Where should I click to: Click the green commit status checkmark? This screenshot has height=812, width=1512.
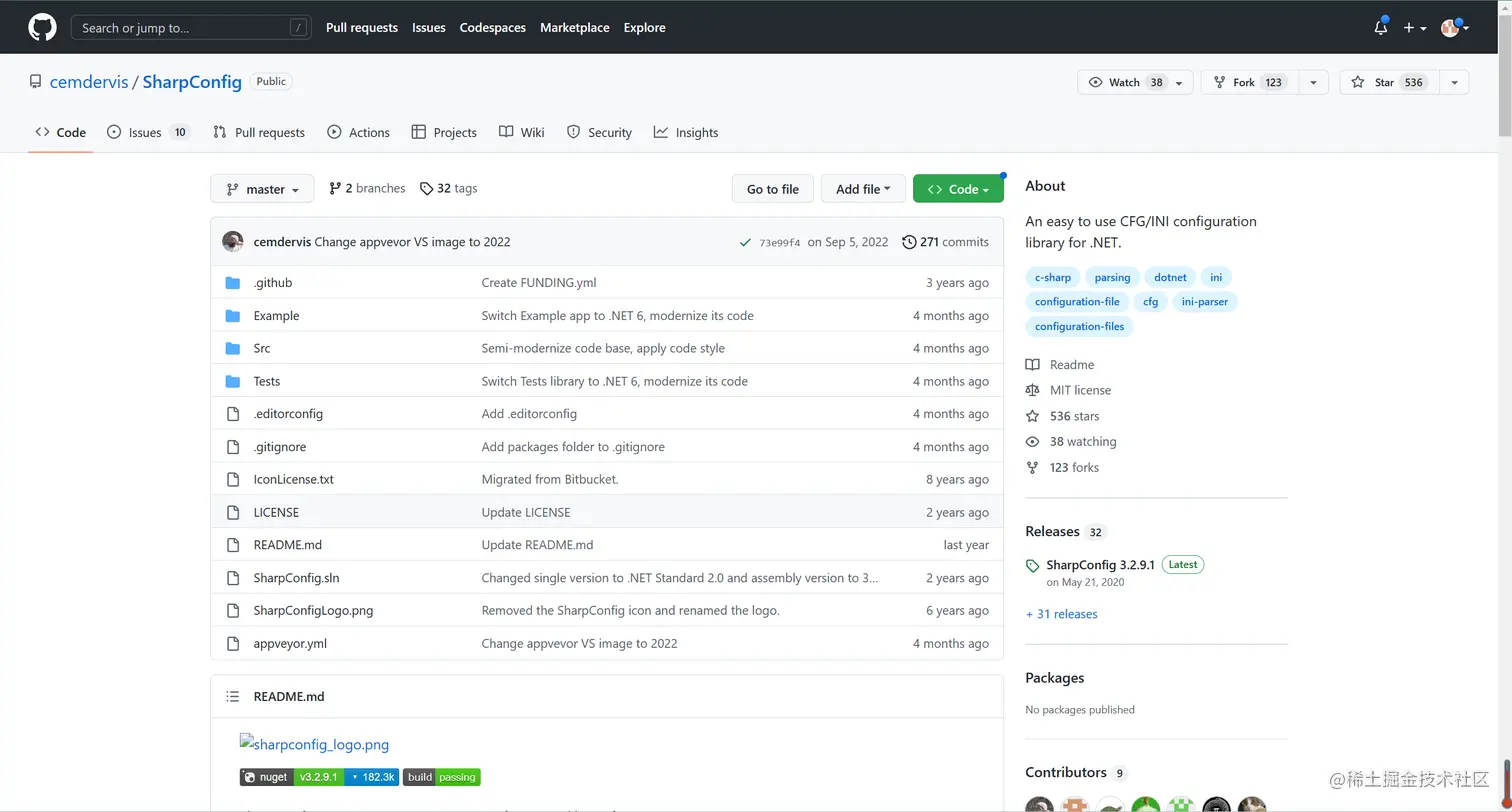[x=745, y=242]
